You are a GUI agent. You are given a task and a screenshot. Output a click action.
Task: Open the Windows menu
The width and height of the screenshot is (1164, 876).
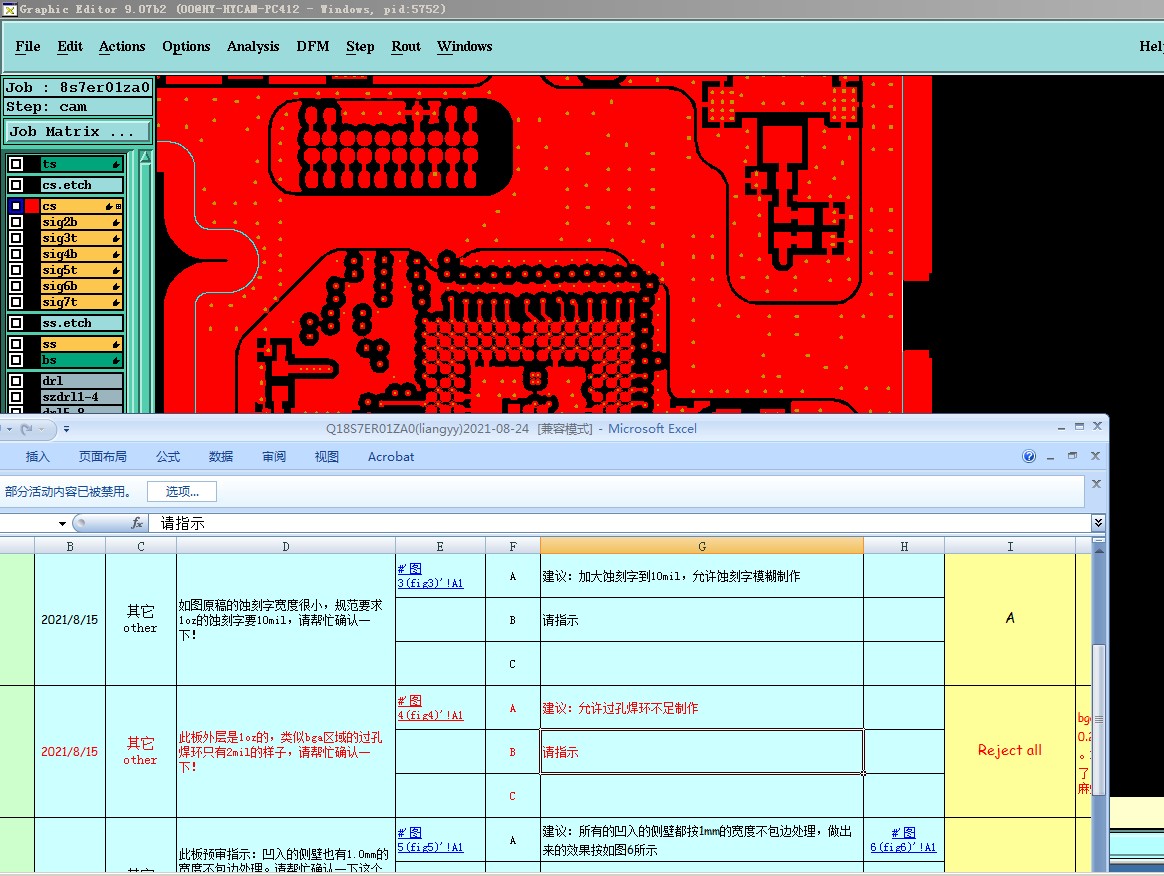[x=465, y=46]
